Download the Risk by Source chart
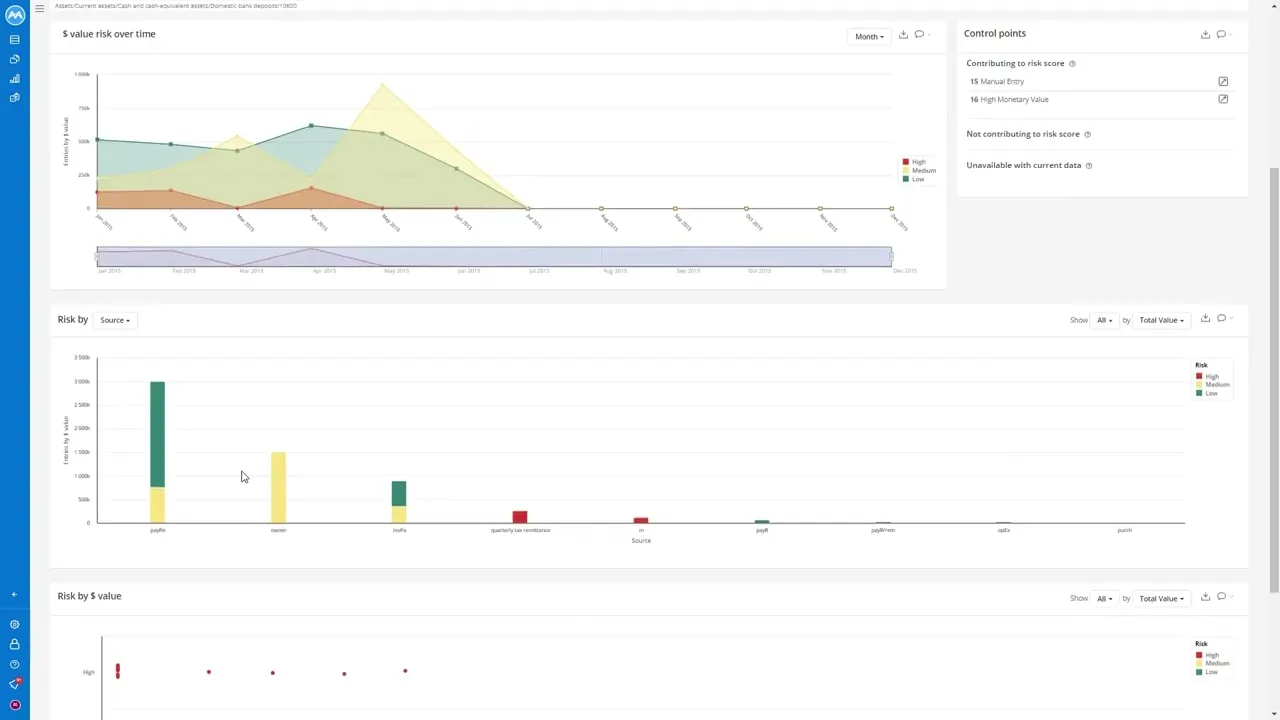The height and width of the screenshot is (720, 1280). [1205, 318]
